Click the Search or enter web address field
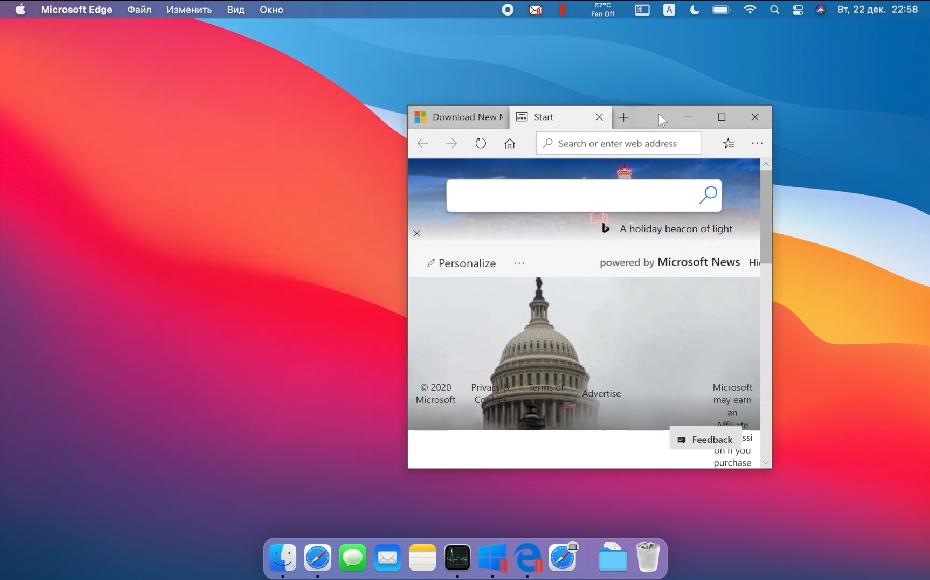 pos(620,144)
